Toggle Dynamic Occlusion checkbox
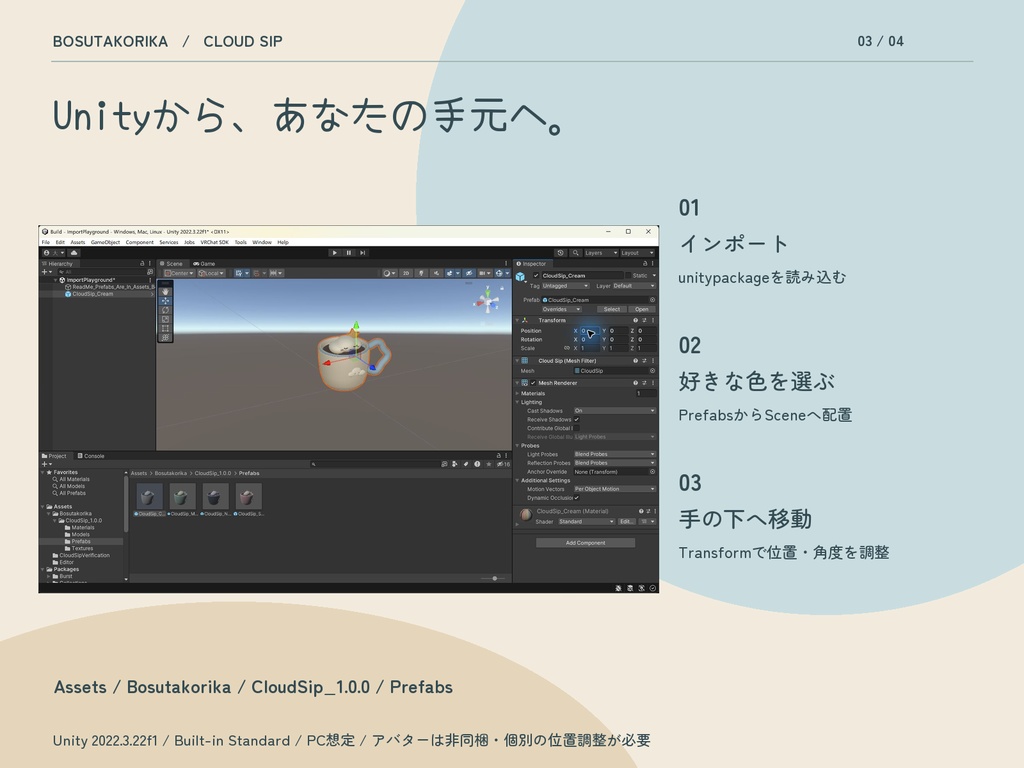This screenshot has width=1024, height=768. tap(577, 498)
